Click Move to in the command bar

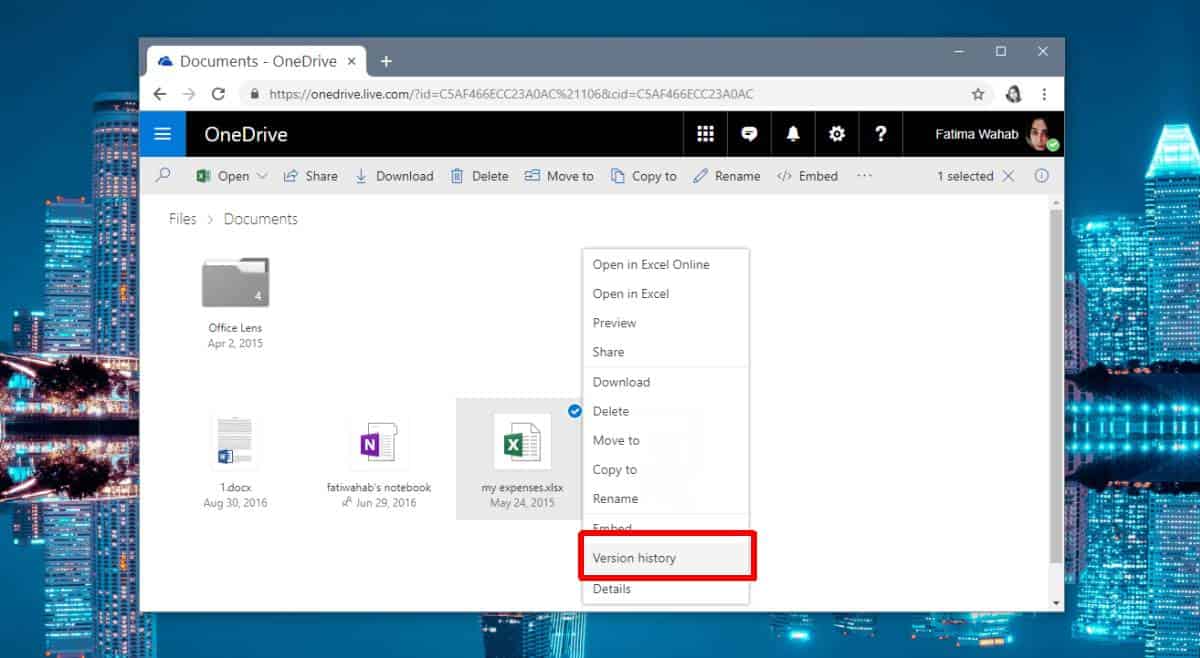click(559, 176)
